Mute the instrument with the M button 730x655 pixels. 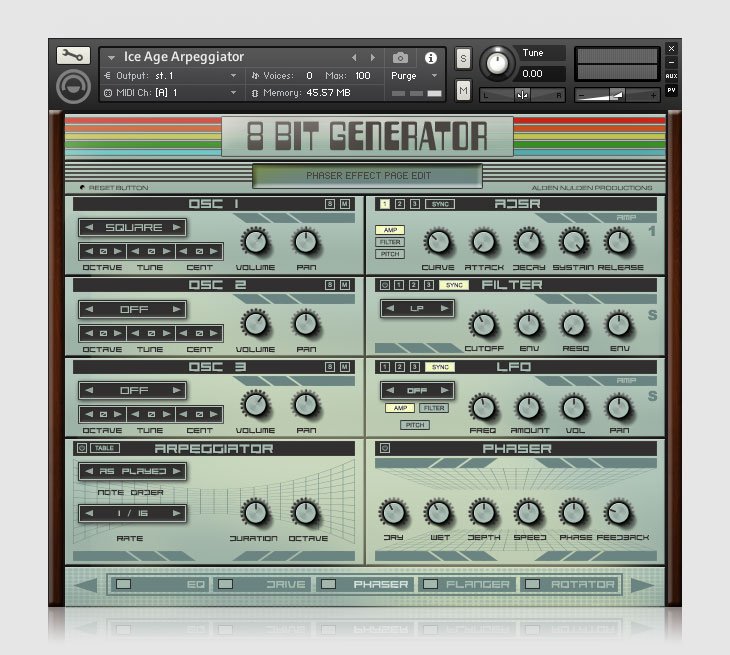click(x=463, y=90)
